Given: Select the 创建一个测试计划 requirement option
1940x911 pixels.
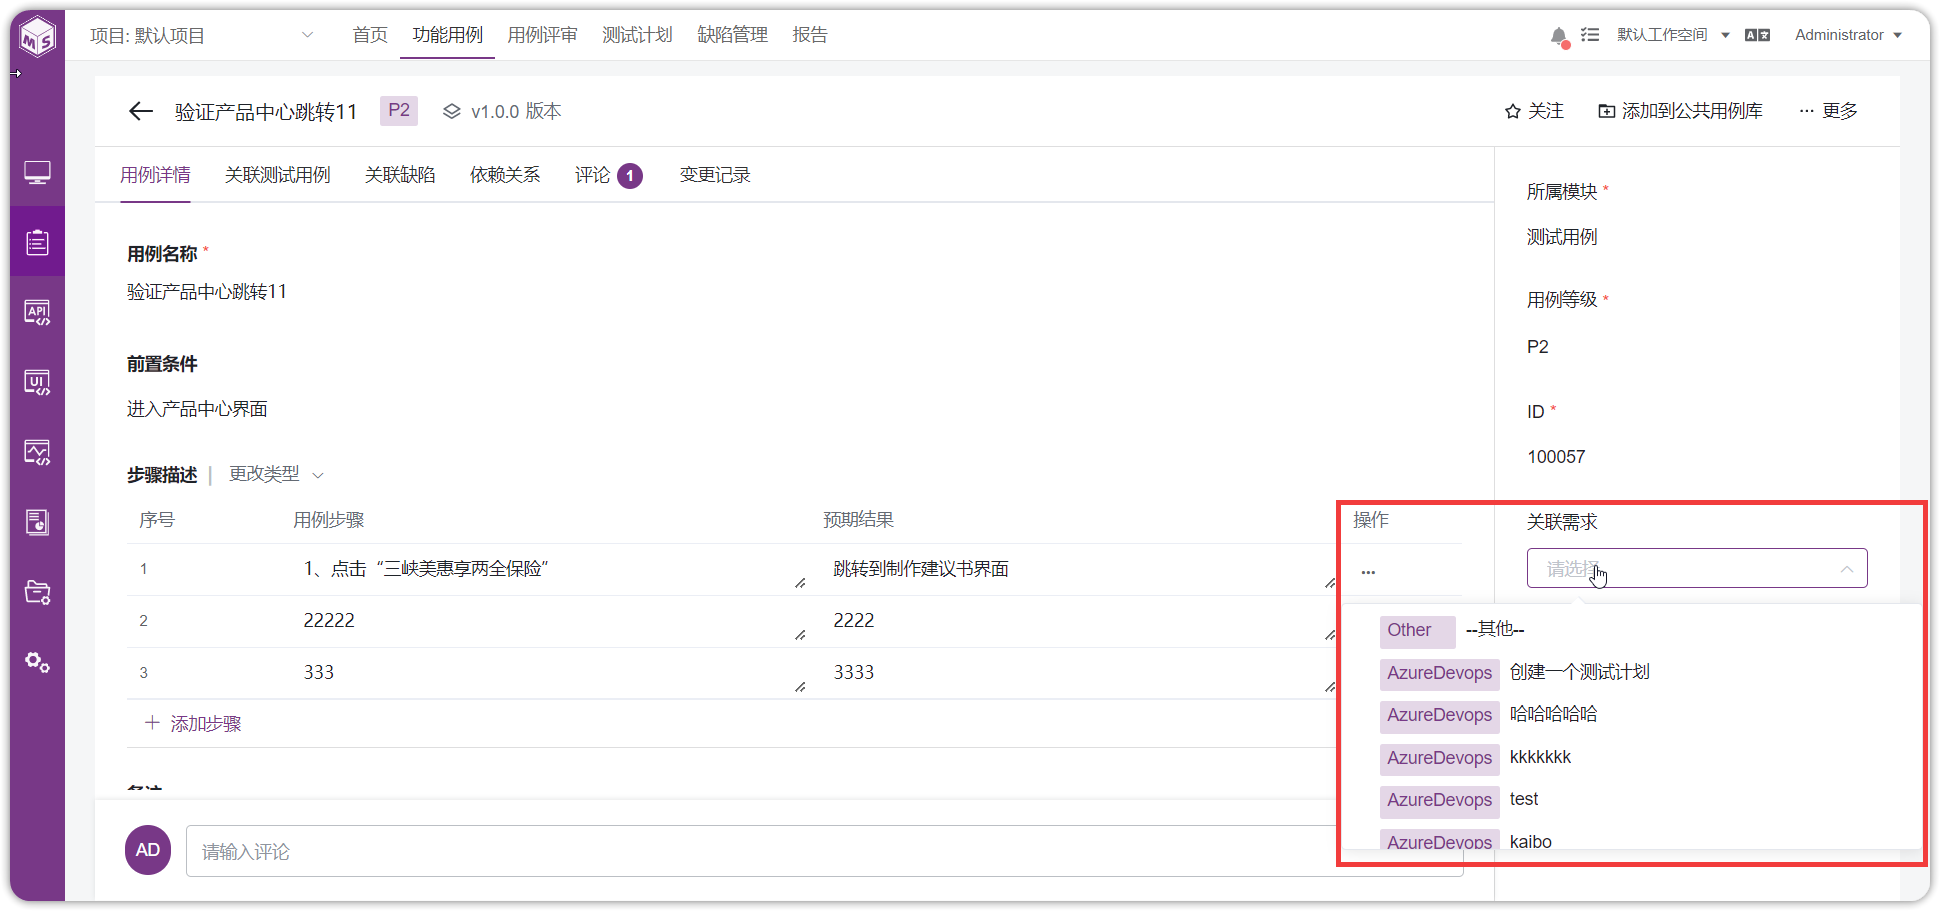Looking at the screenshot, I should 1630,672.
